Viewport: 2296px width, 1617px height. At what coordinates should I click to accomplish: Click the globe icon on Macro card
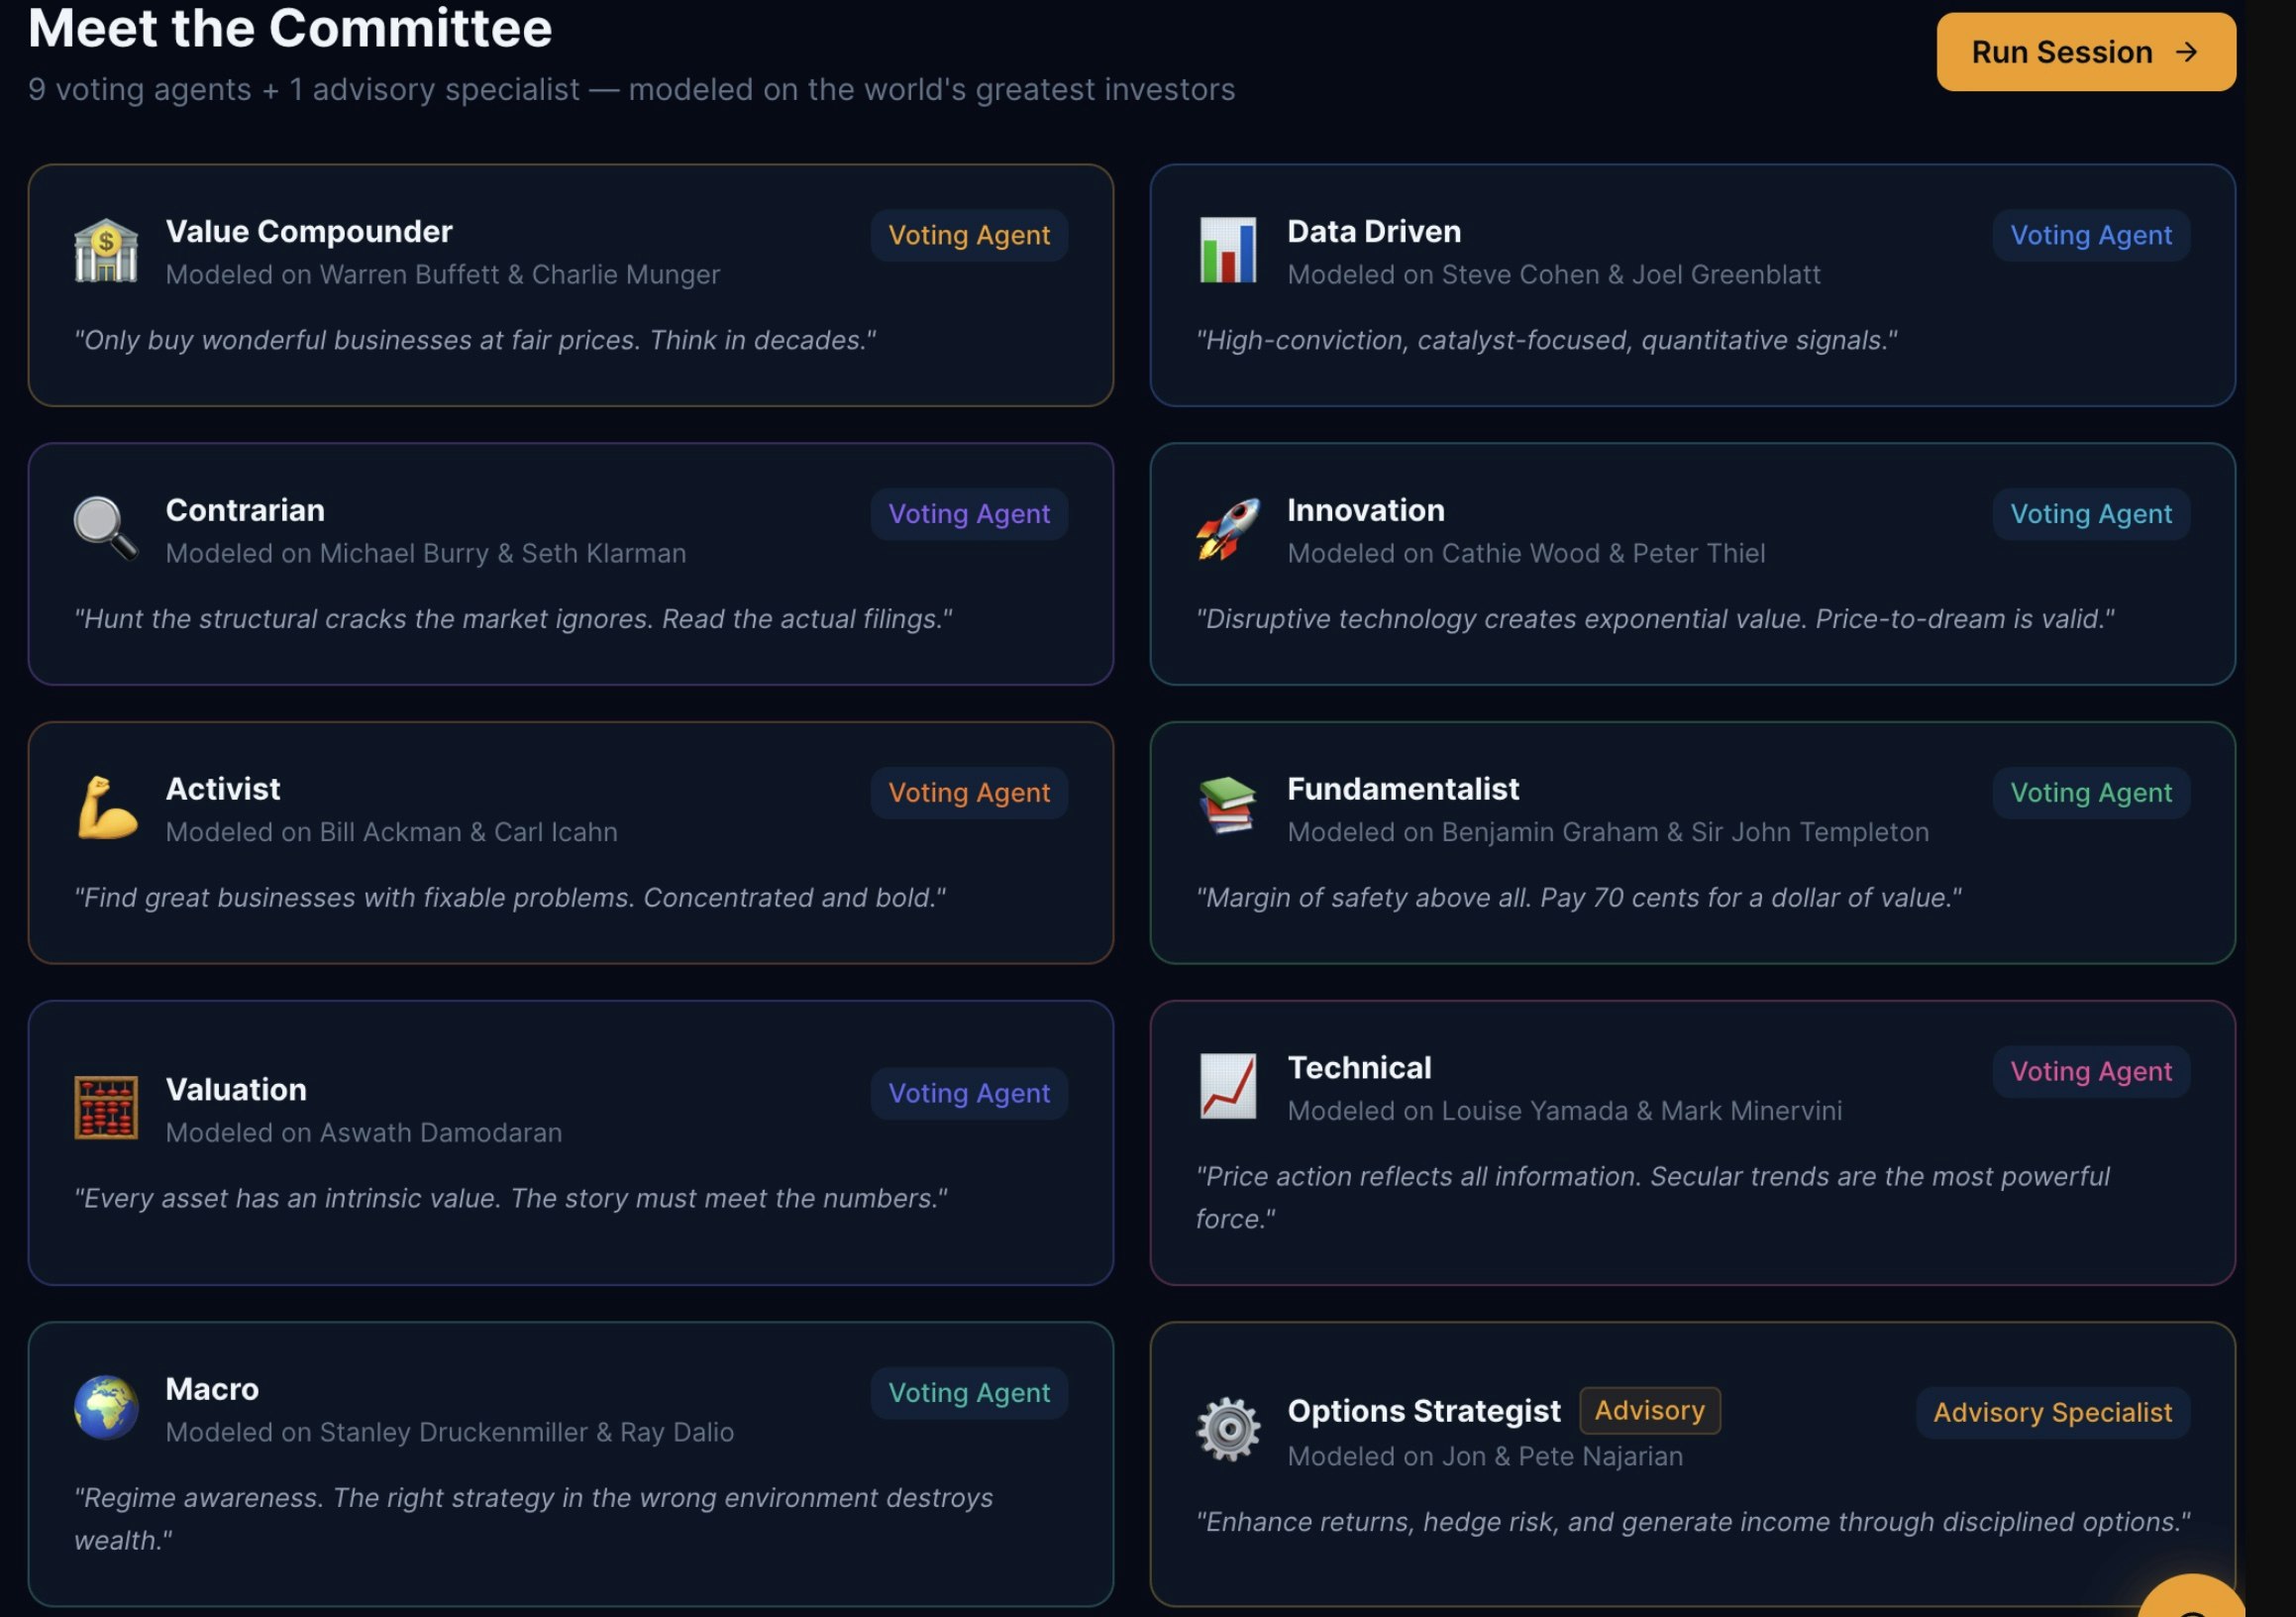pos(105,1405)
